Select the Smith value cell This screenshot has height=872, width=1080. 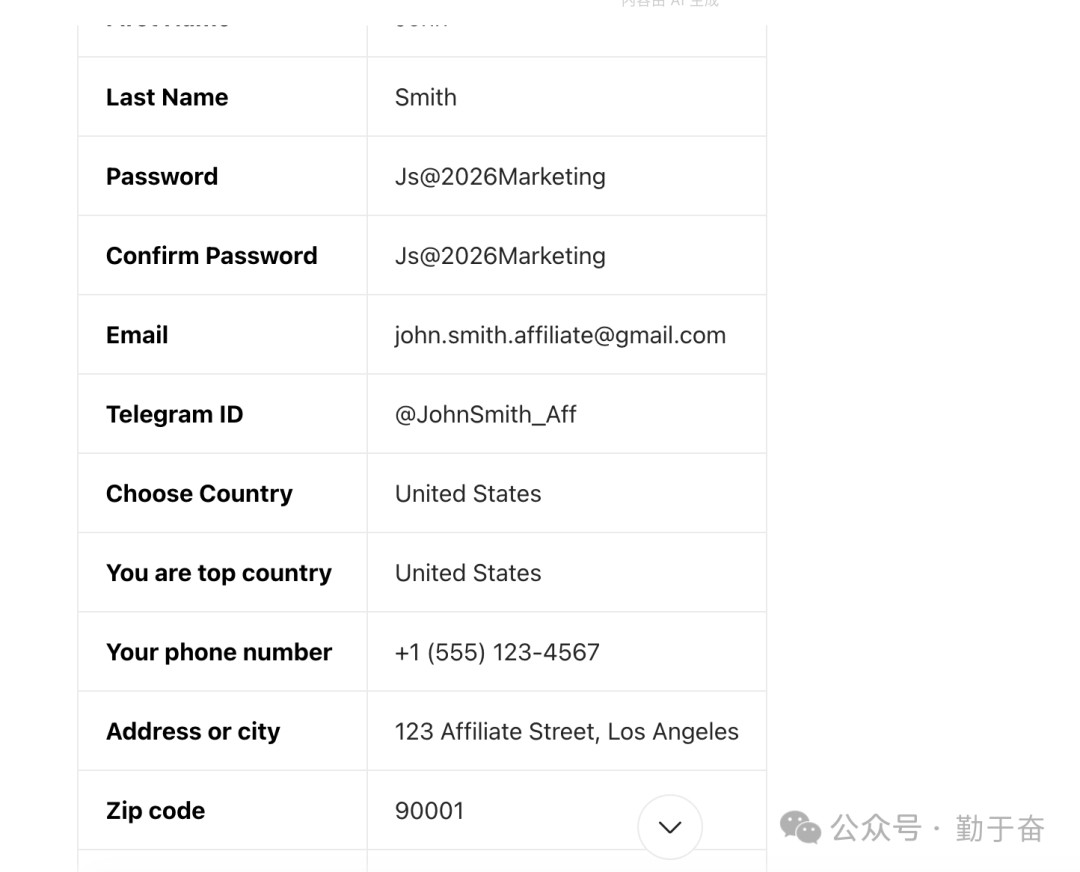[x=426, y=97]
